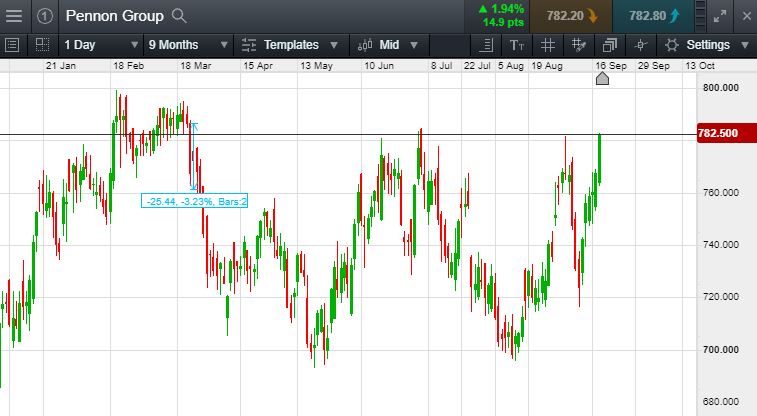
Task: Click the 15 Apr date axis label
Action: 258,66
